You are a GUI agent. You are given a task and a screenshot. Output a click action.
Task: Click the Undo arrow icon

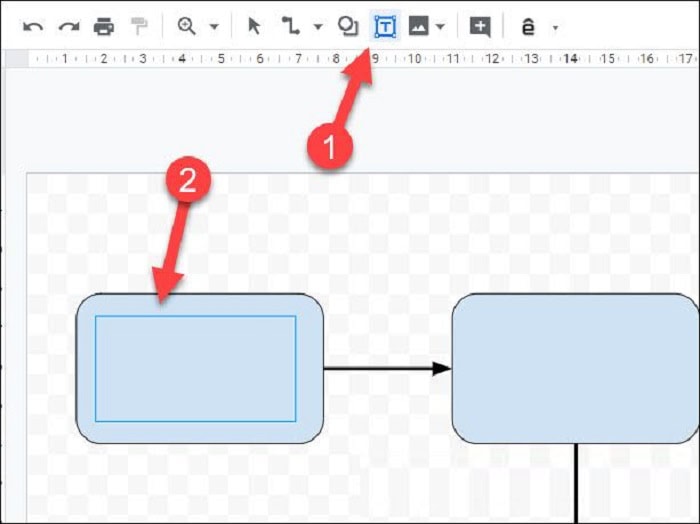tap(32, 27)
